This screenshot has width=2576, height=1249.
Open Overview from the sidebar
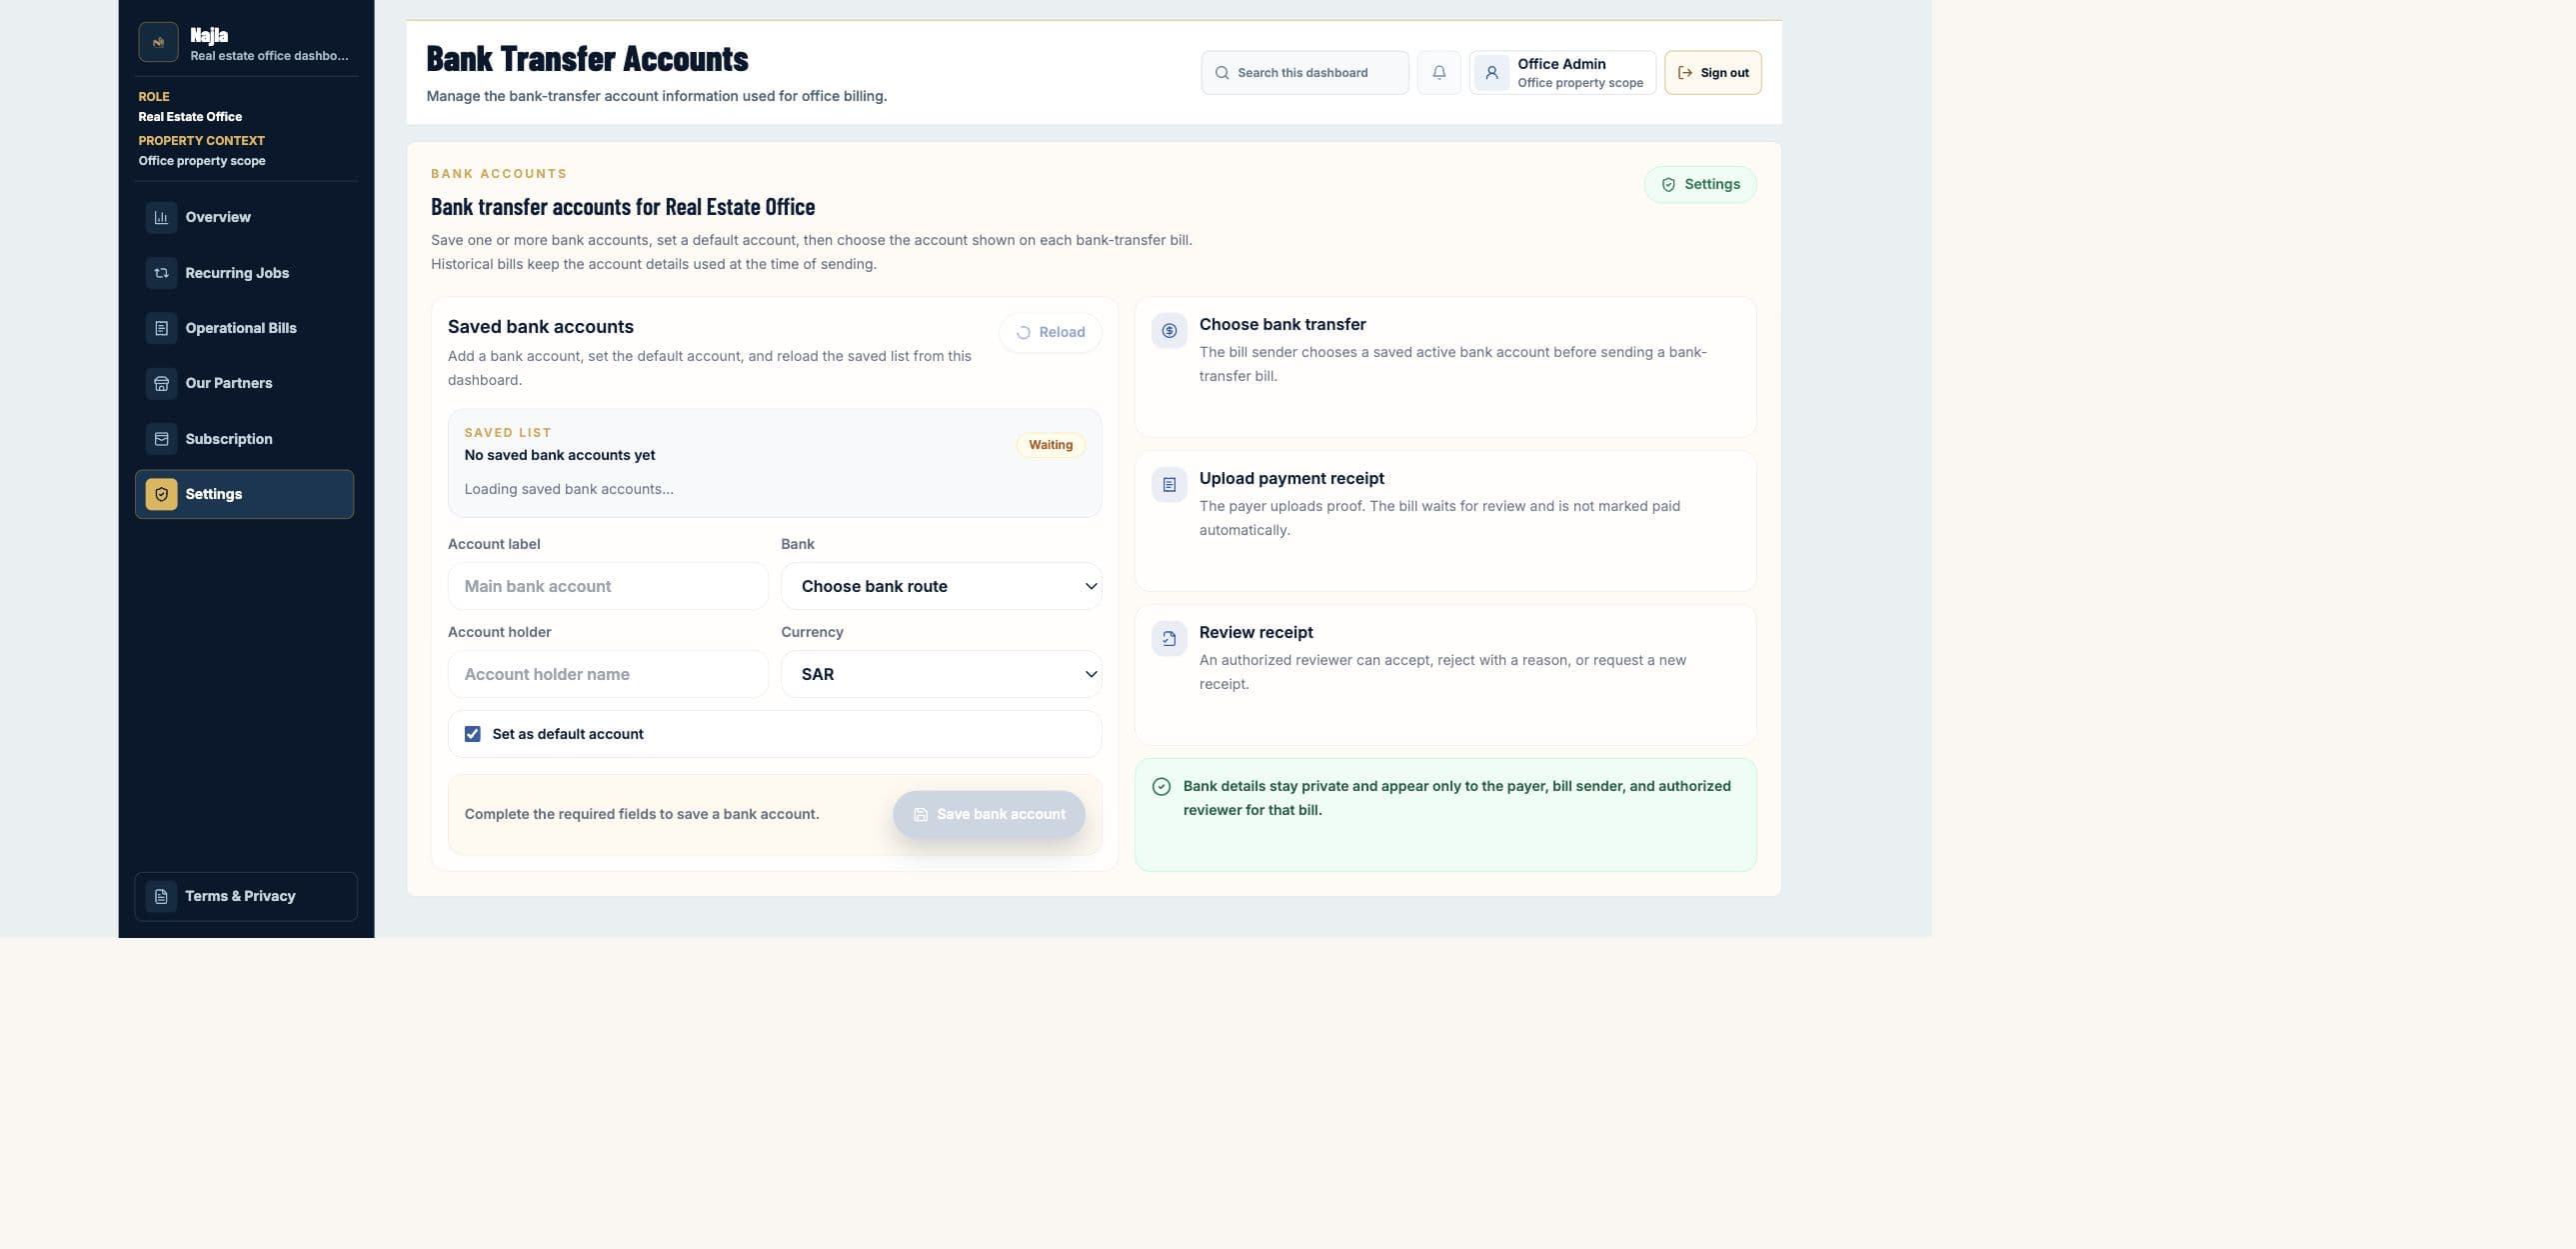[244, 217]
